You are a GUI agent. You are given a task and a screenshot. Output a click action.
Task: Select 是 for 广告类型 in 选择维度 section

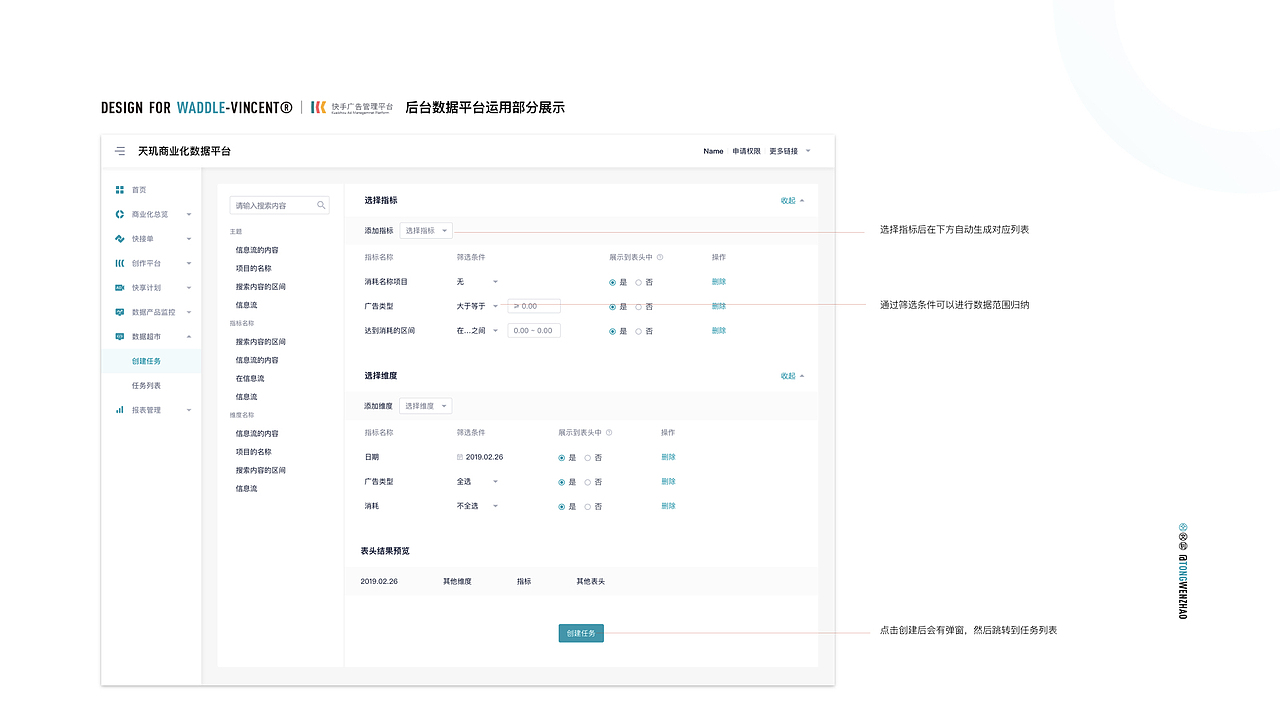click(x=561, y=482)
